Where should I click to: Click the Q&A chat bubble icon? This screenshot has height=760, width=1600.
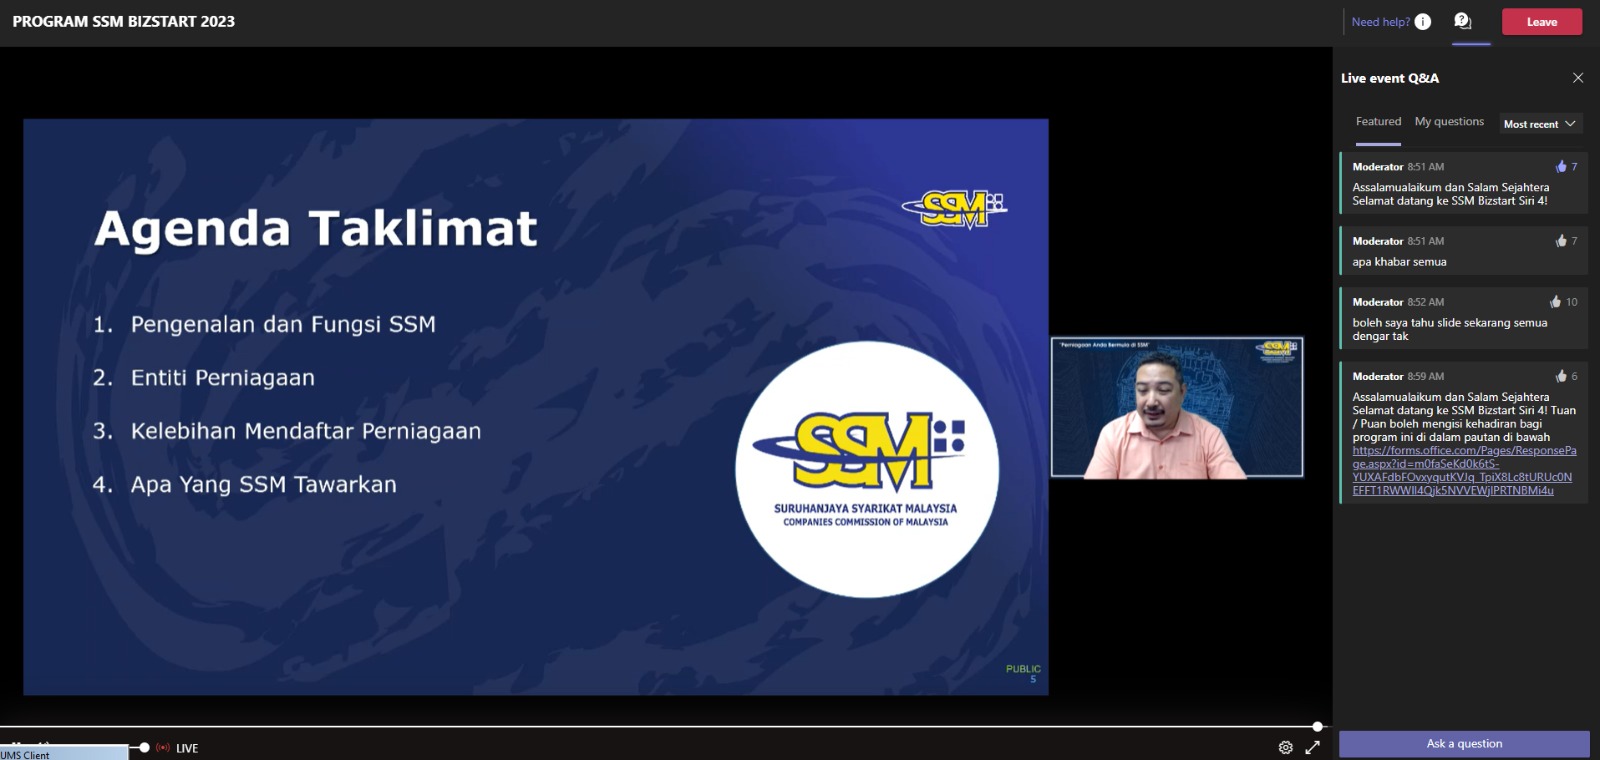1462,21
